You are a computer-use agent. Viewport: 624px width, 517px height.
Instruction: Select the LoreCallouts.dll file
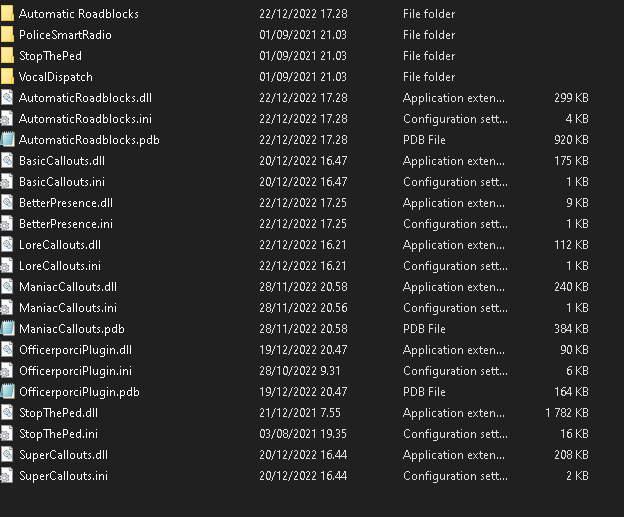click(x=59, y=245)
